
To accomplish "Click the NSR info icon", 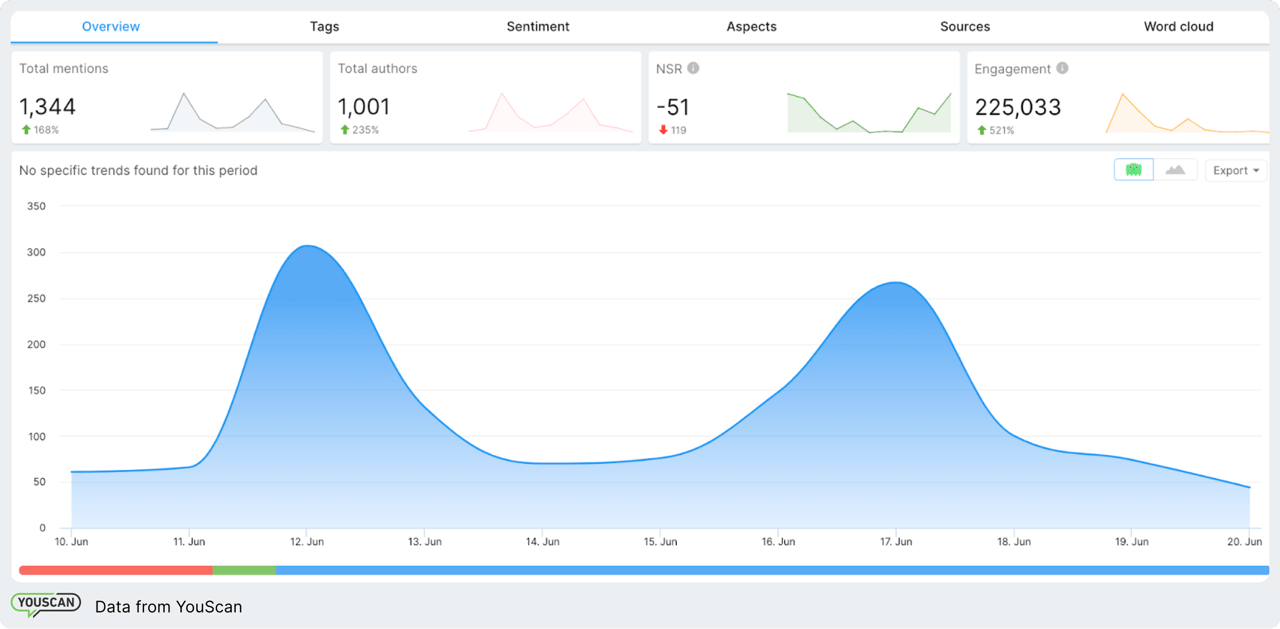I will pos(693,68).
